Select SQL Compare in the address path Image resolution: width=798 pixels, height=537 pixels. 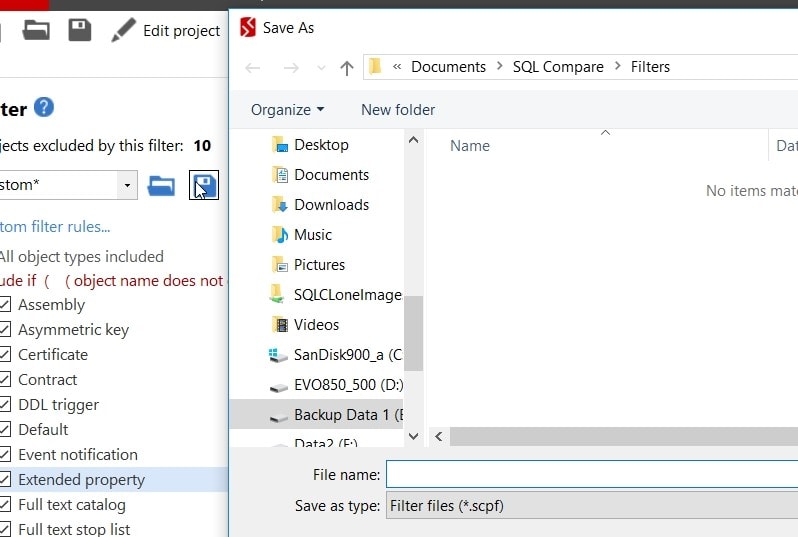tap(558, 67)
